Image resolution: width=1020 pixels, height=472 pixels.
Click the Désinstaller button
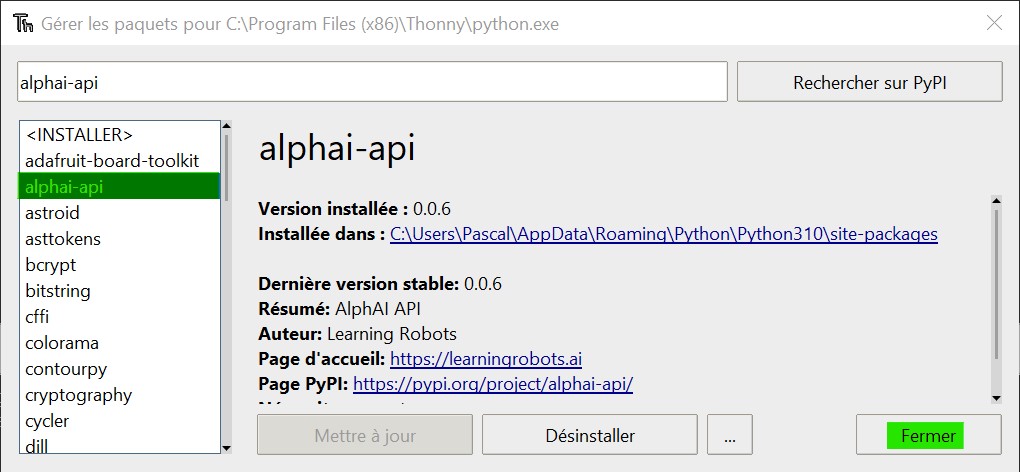[590, 436]
